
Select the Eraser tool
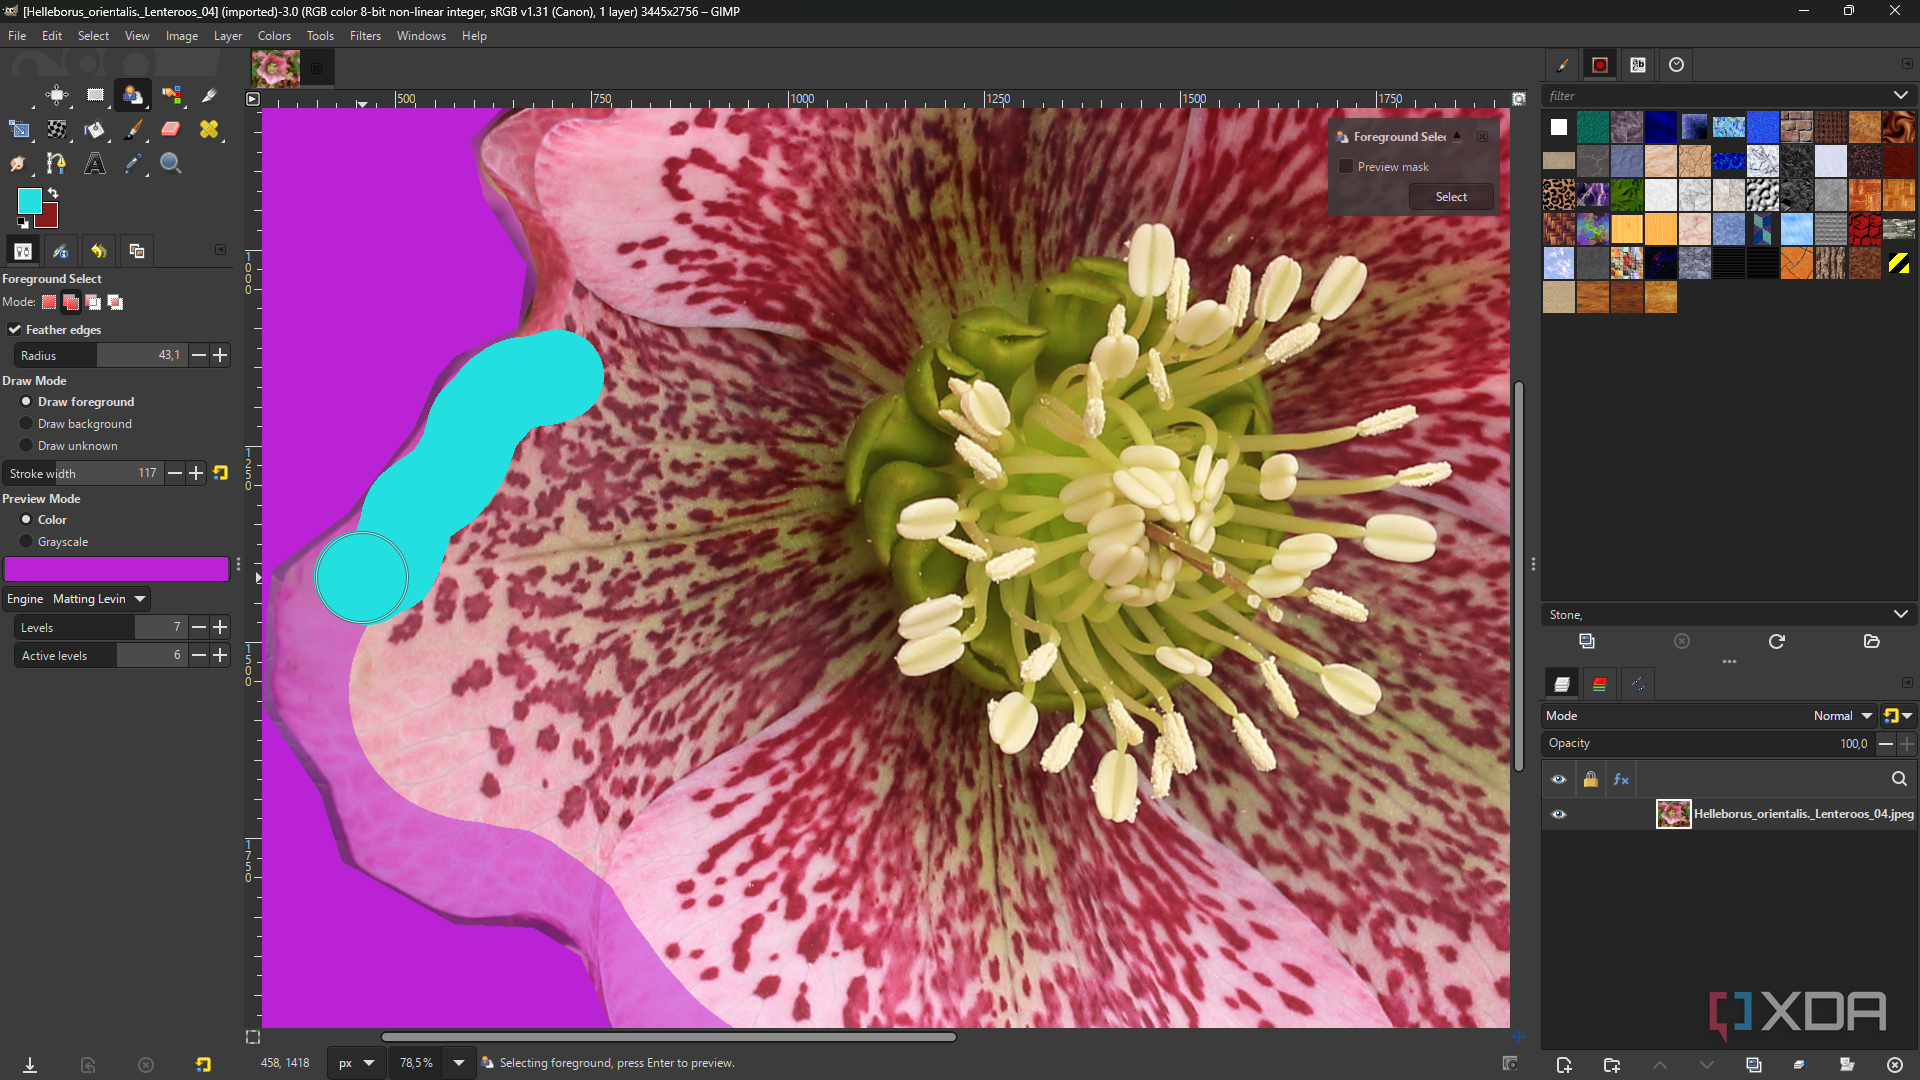click(x=171, y=129)
